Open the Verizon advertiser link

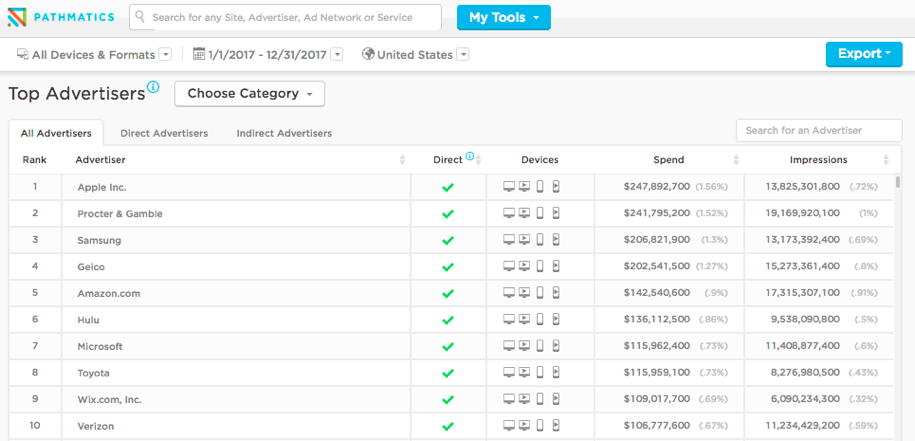click(x=96, y=426)
